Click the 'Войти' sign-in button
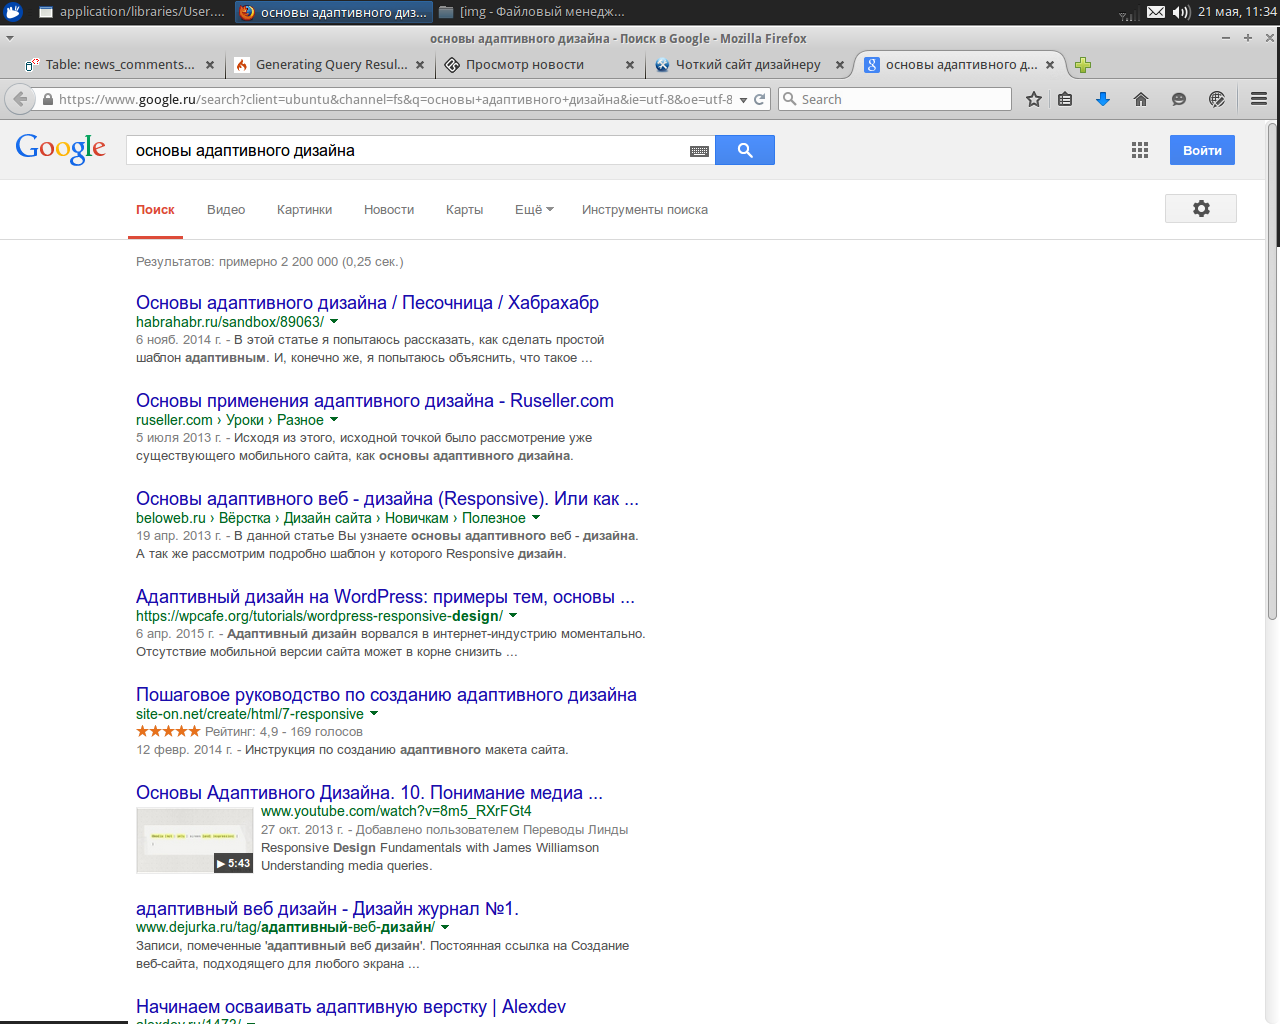Viewport: 1280px width, 1024px height. tap(1202, 150)
